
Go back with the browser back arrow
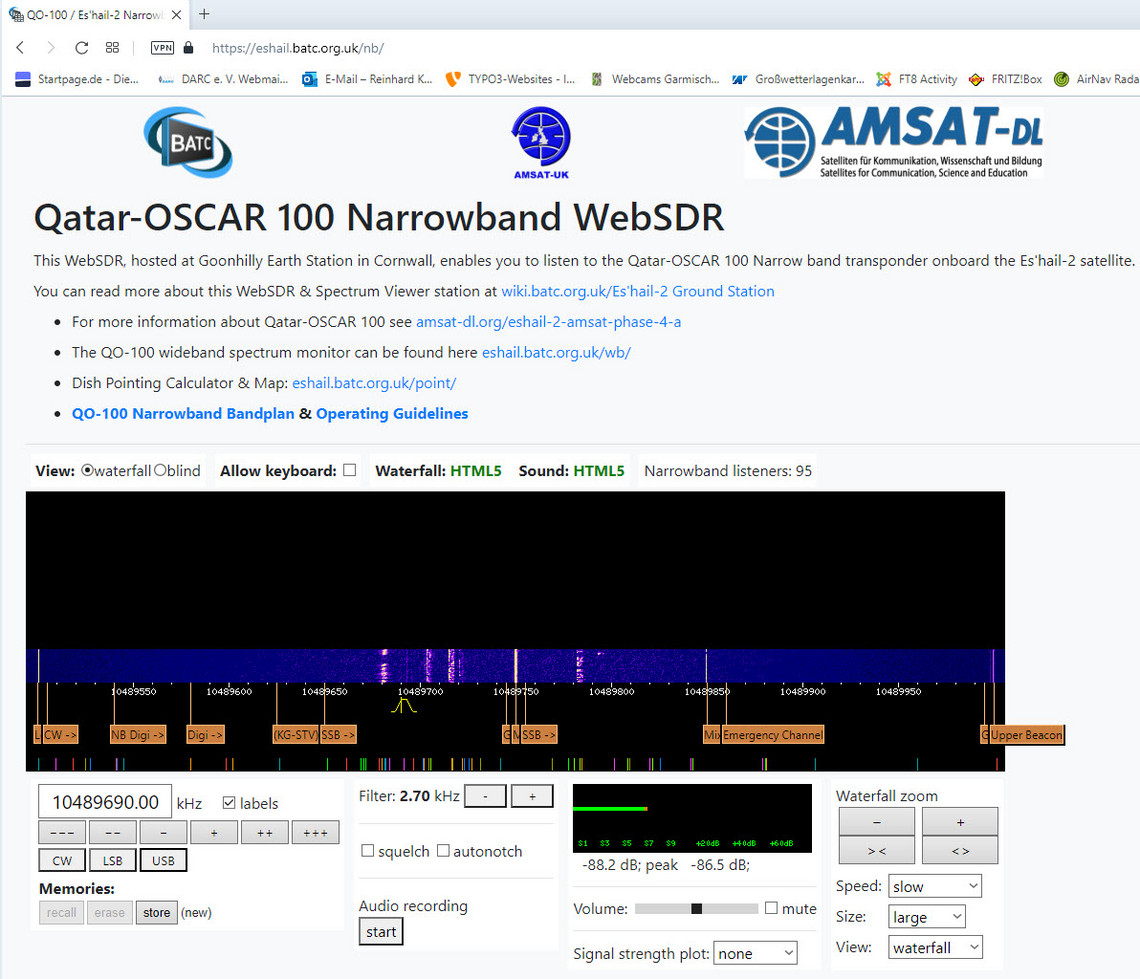[20, 48]
